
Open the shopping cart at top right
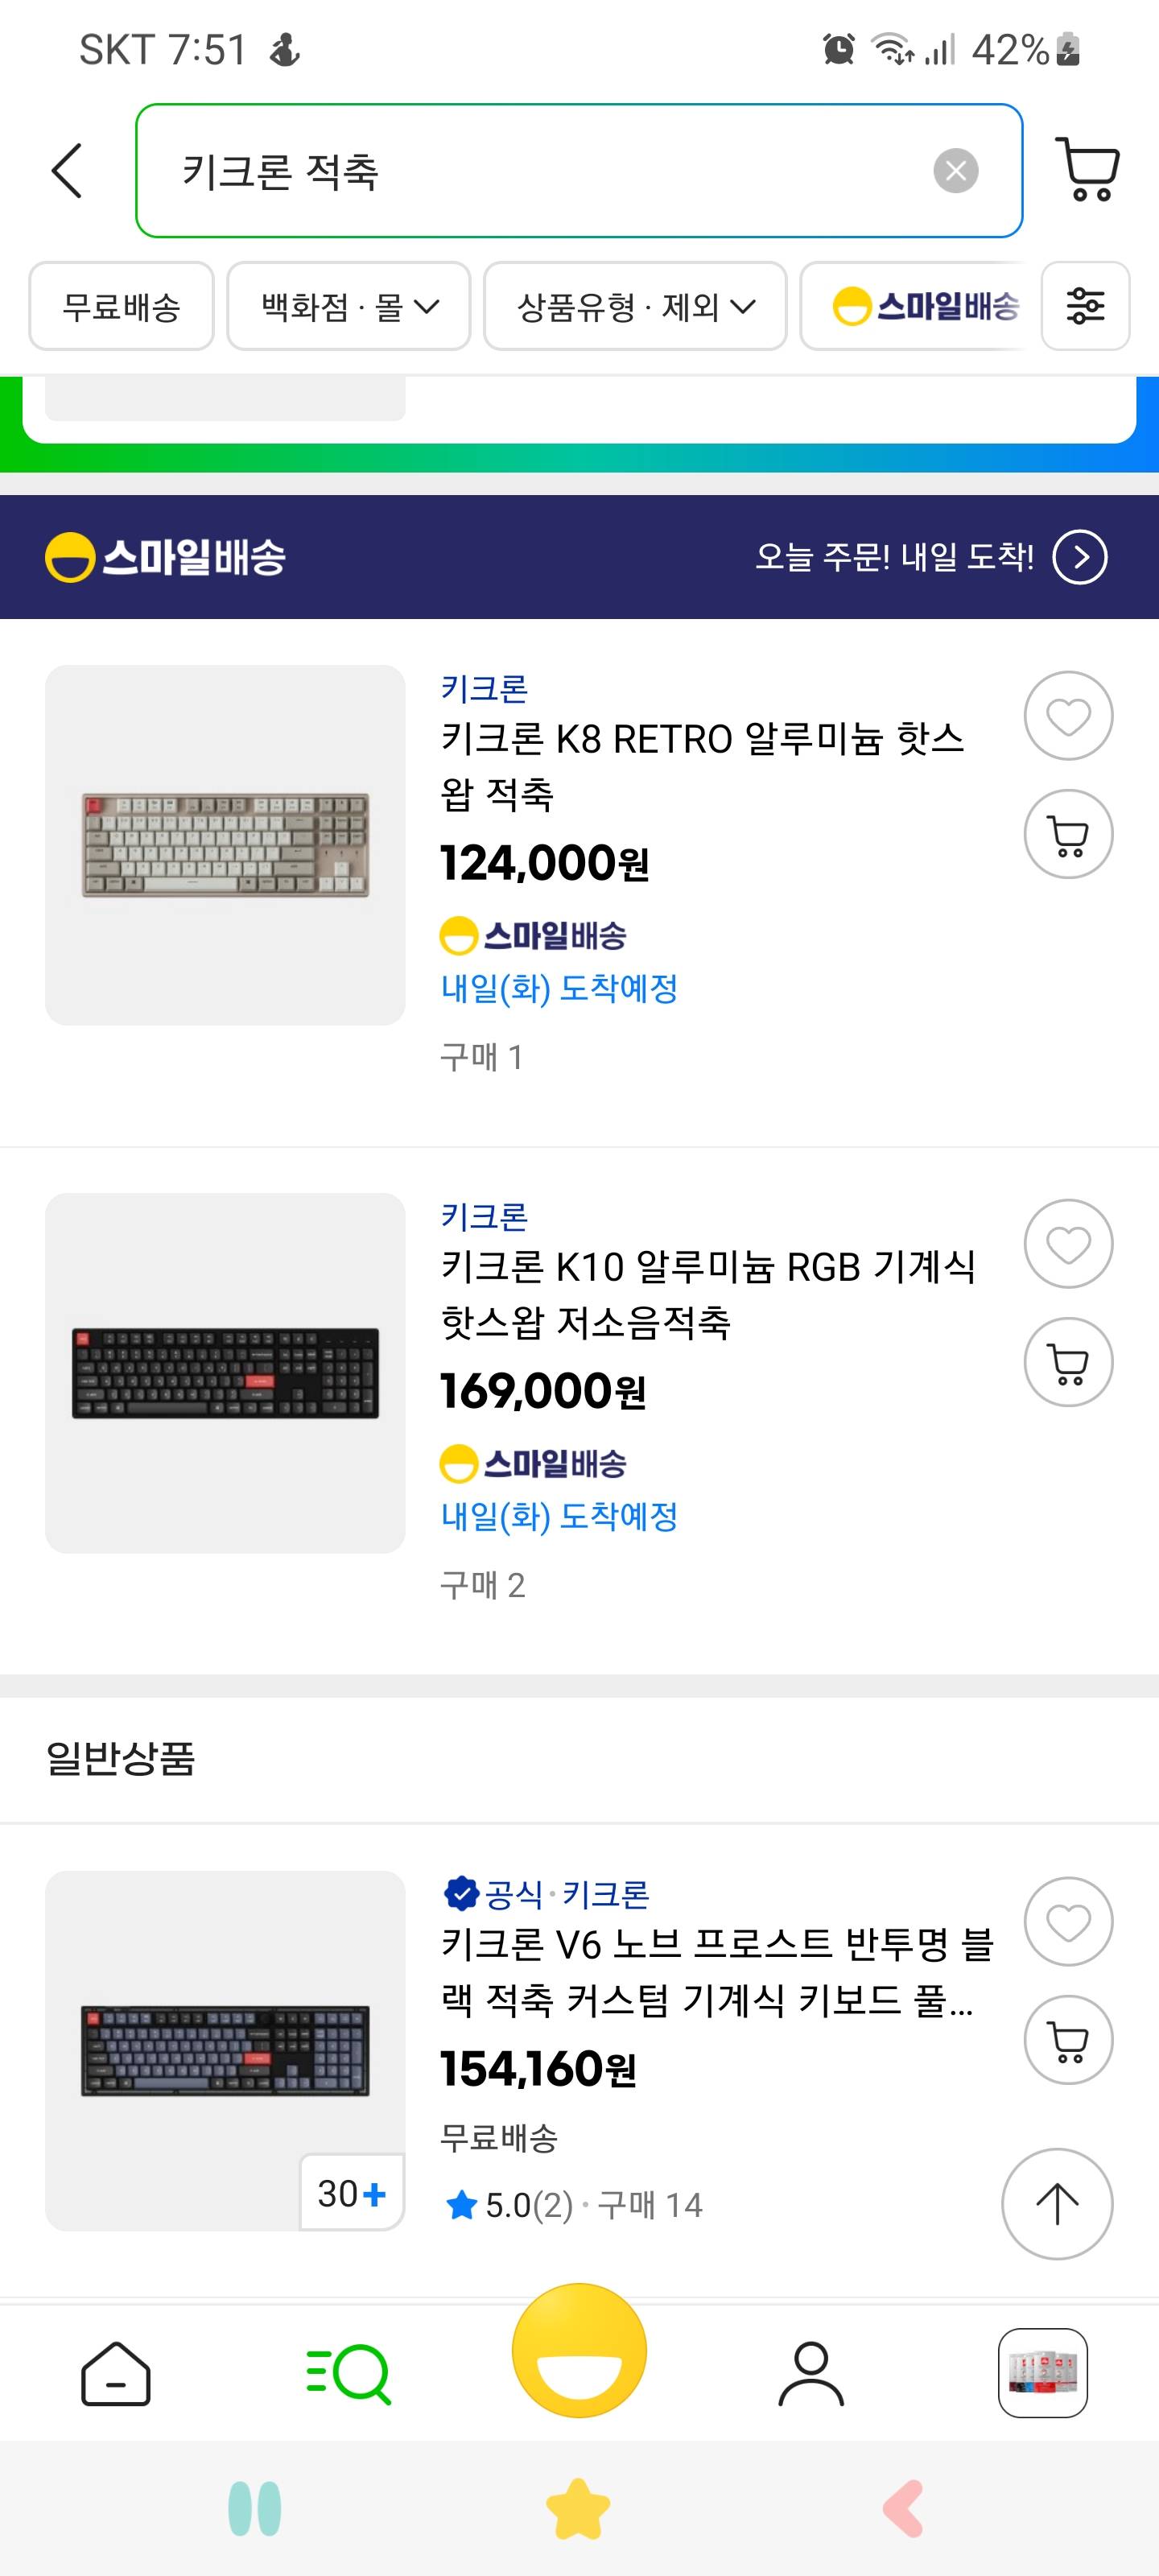tap(1087, 170)
